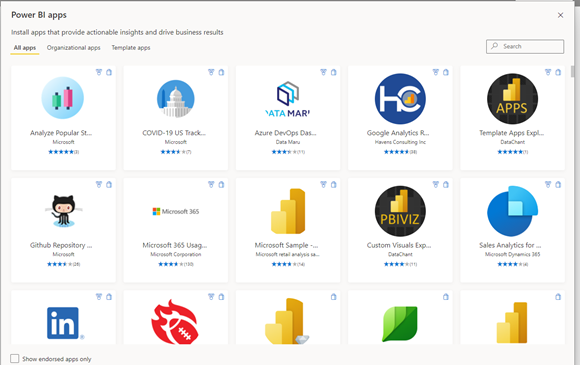580x365 pixels.
Task: Click the certified badge icon on Template Apps Expl... card
Action: (x=548, y=72)
